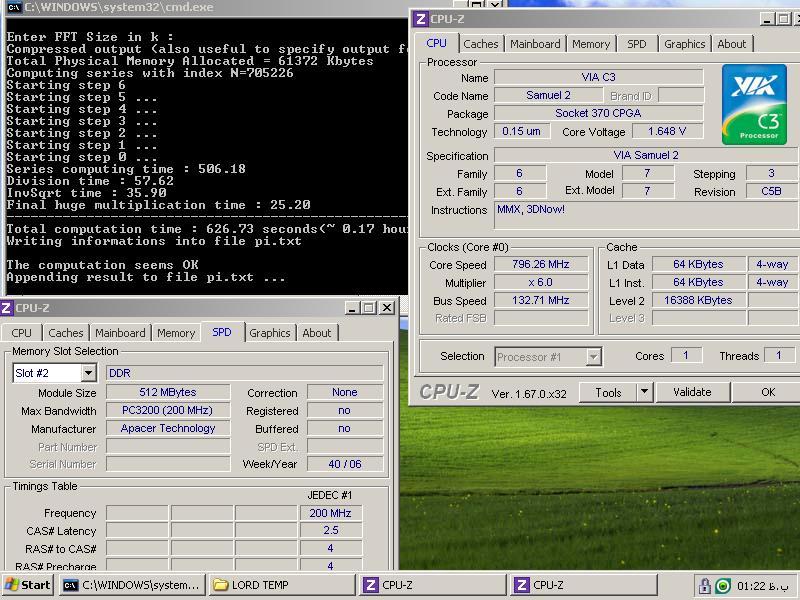The height and width of the screenshot is (600, 800).
Task: Click the 0.15 um technology value
Action: coord(521,131)
